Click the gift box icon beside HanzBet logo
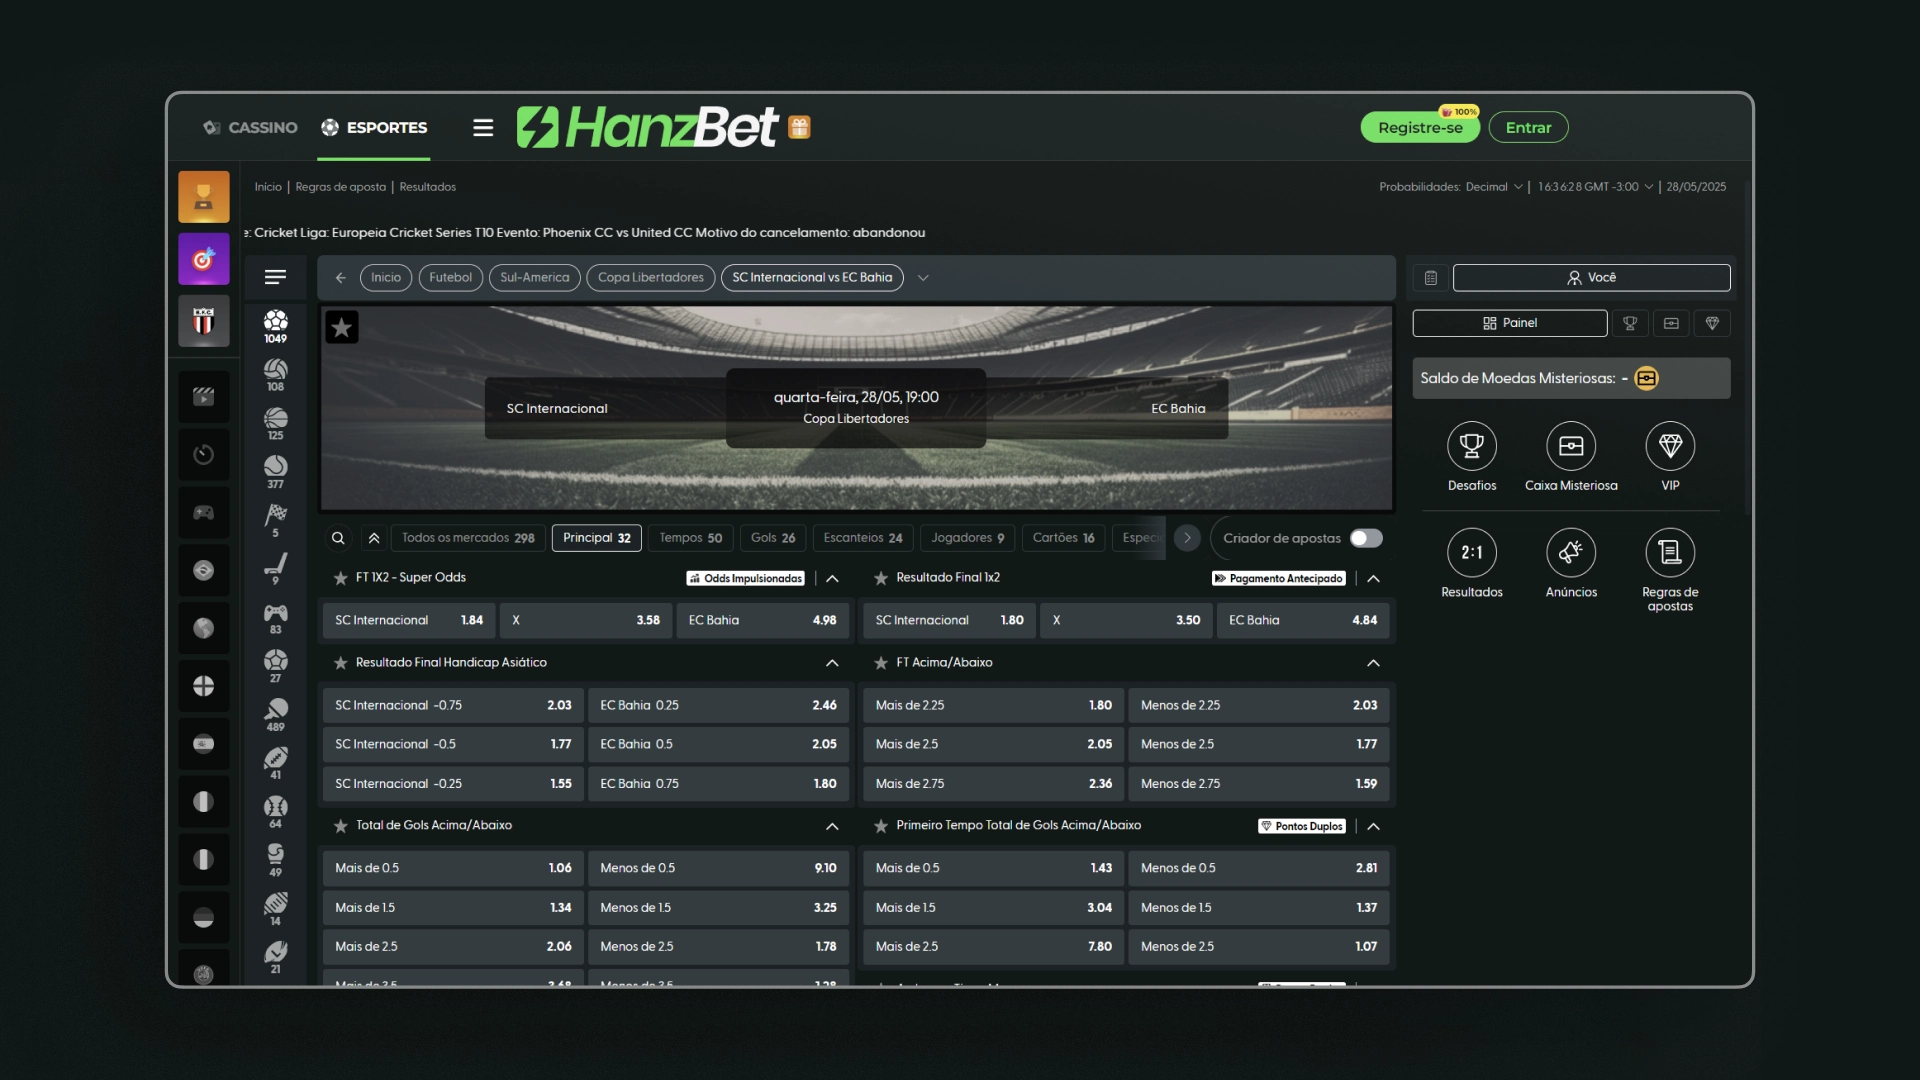 click(x=799, y=127)
